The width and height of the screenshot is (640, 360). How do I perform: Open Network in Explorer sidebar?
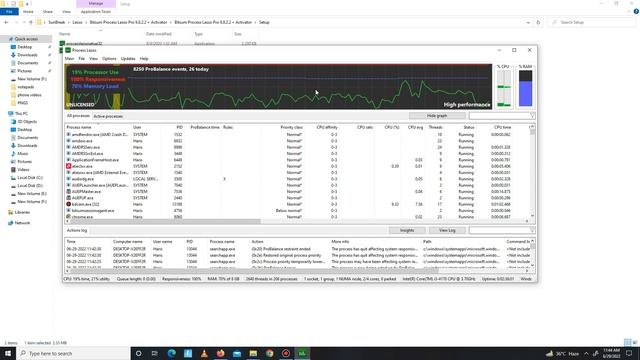22,223
